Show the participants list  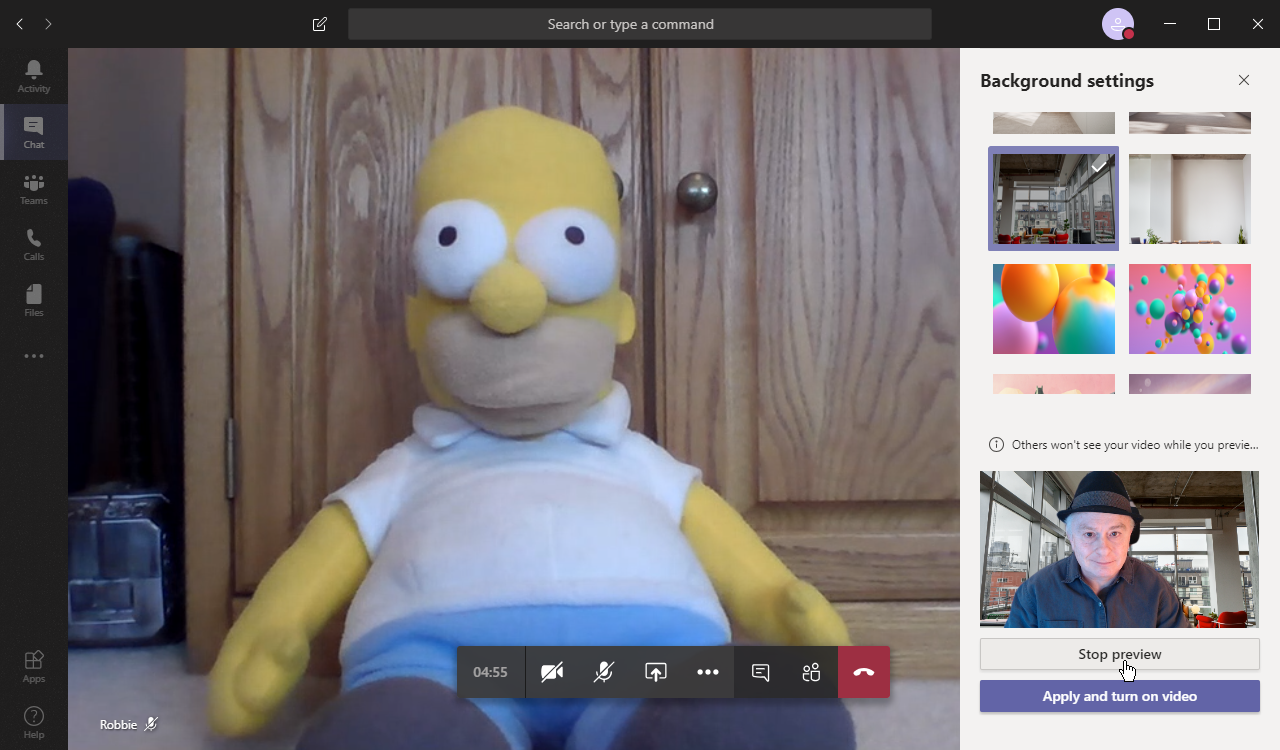pos(811,672)
